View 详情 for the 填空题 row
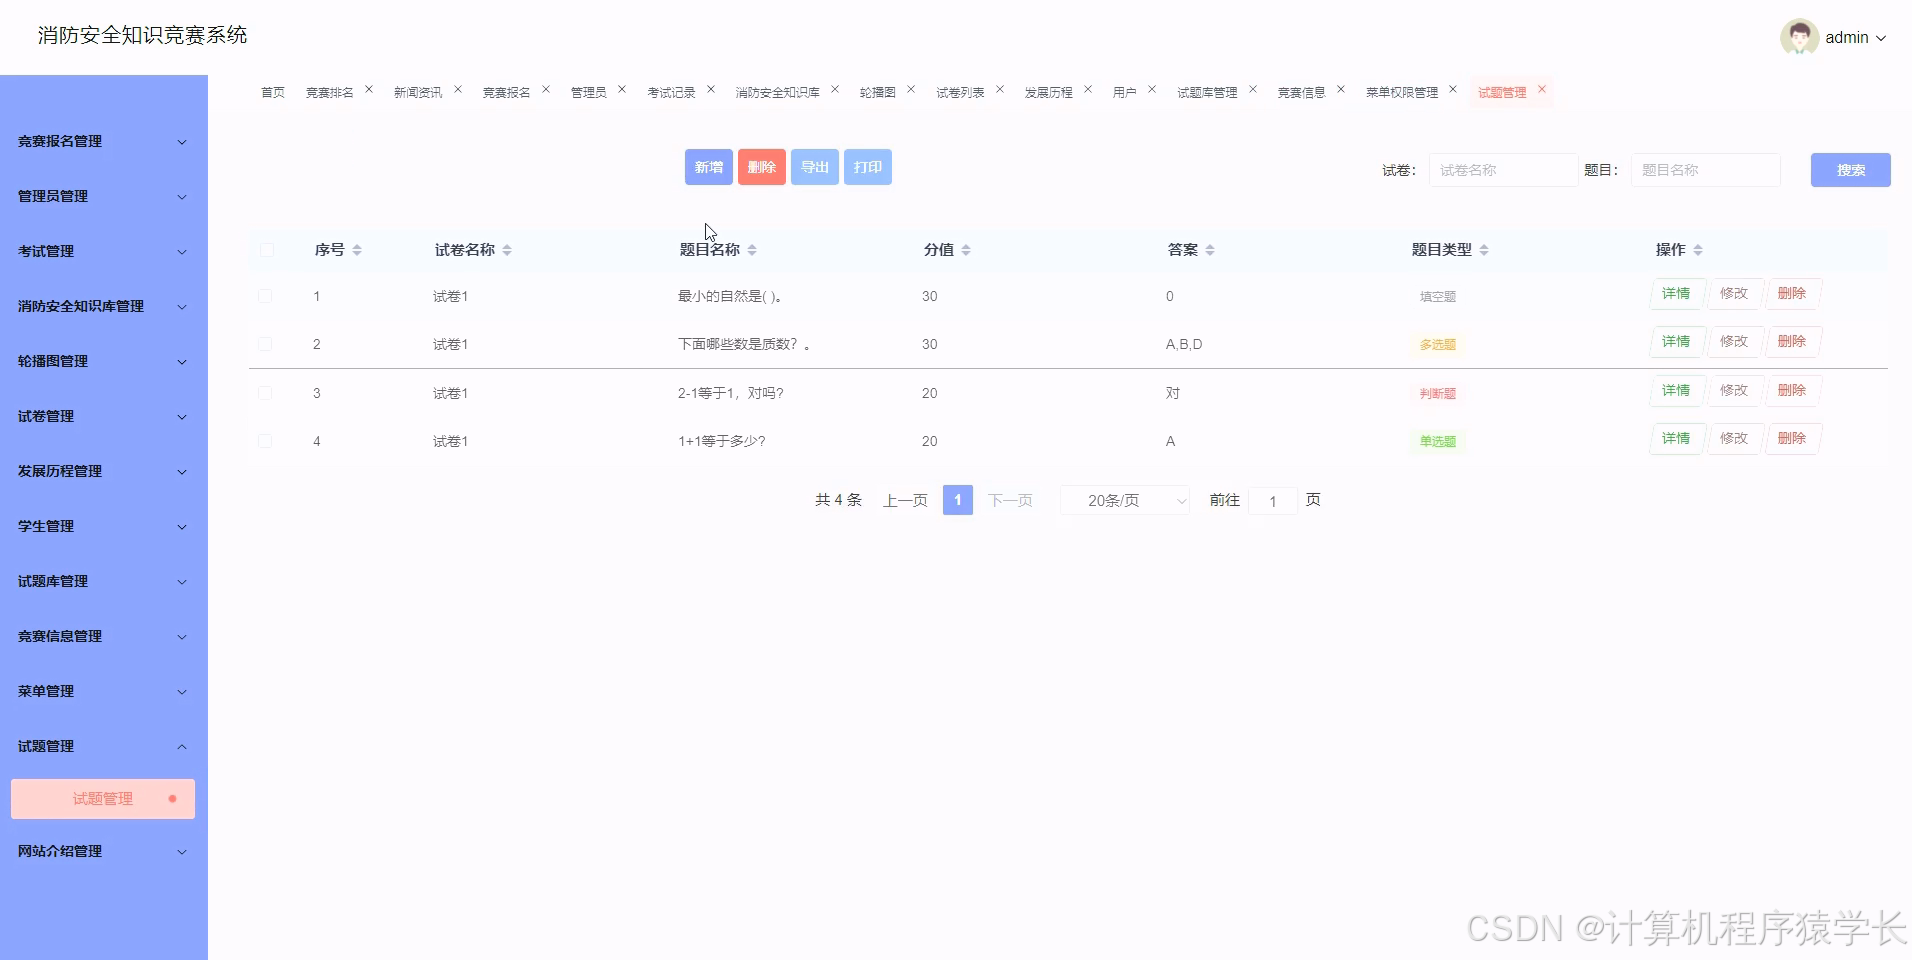 1676,294
